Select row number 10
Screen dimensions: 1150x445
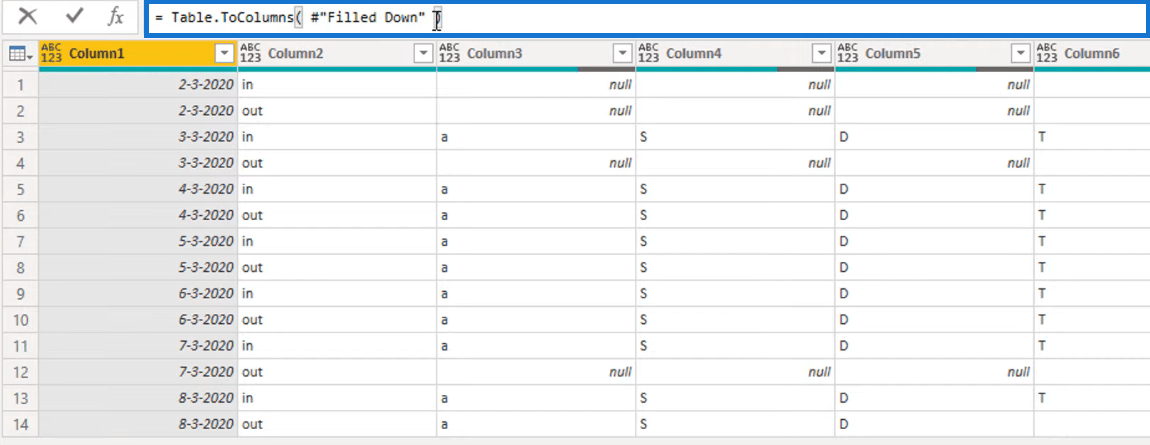[20, 320]
